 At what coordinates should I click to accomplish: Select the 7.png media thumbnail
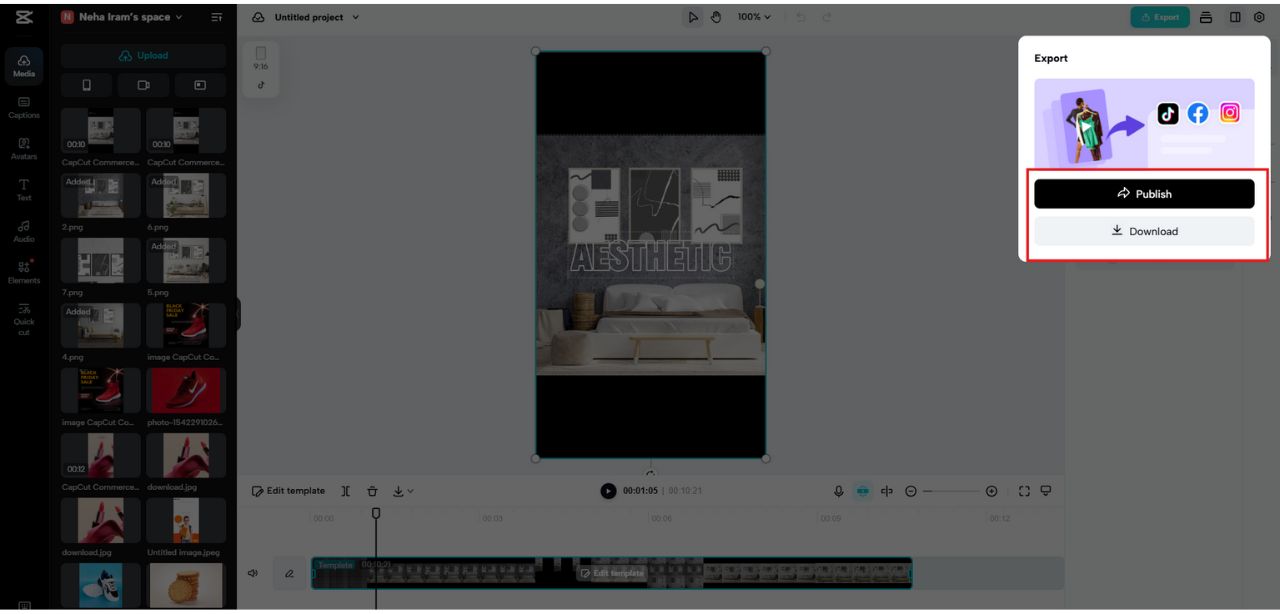pyautogui.click(x=100, y=261)
